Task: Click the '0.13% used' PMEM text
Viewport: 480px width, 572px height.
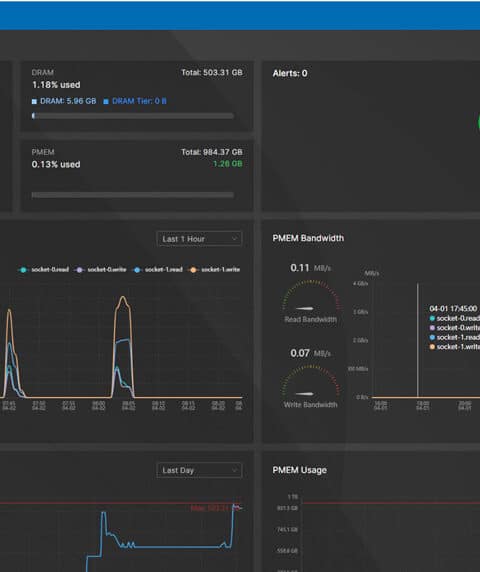Action: click(56, 164)
